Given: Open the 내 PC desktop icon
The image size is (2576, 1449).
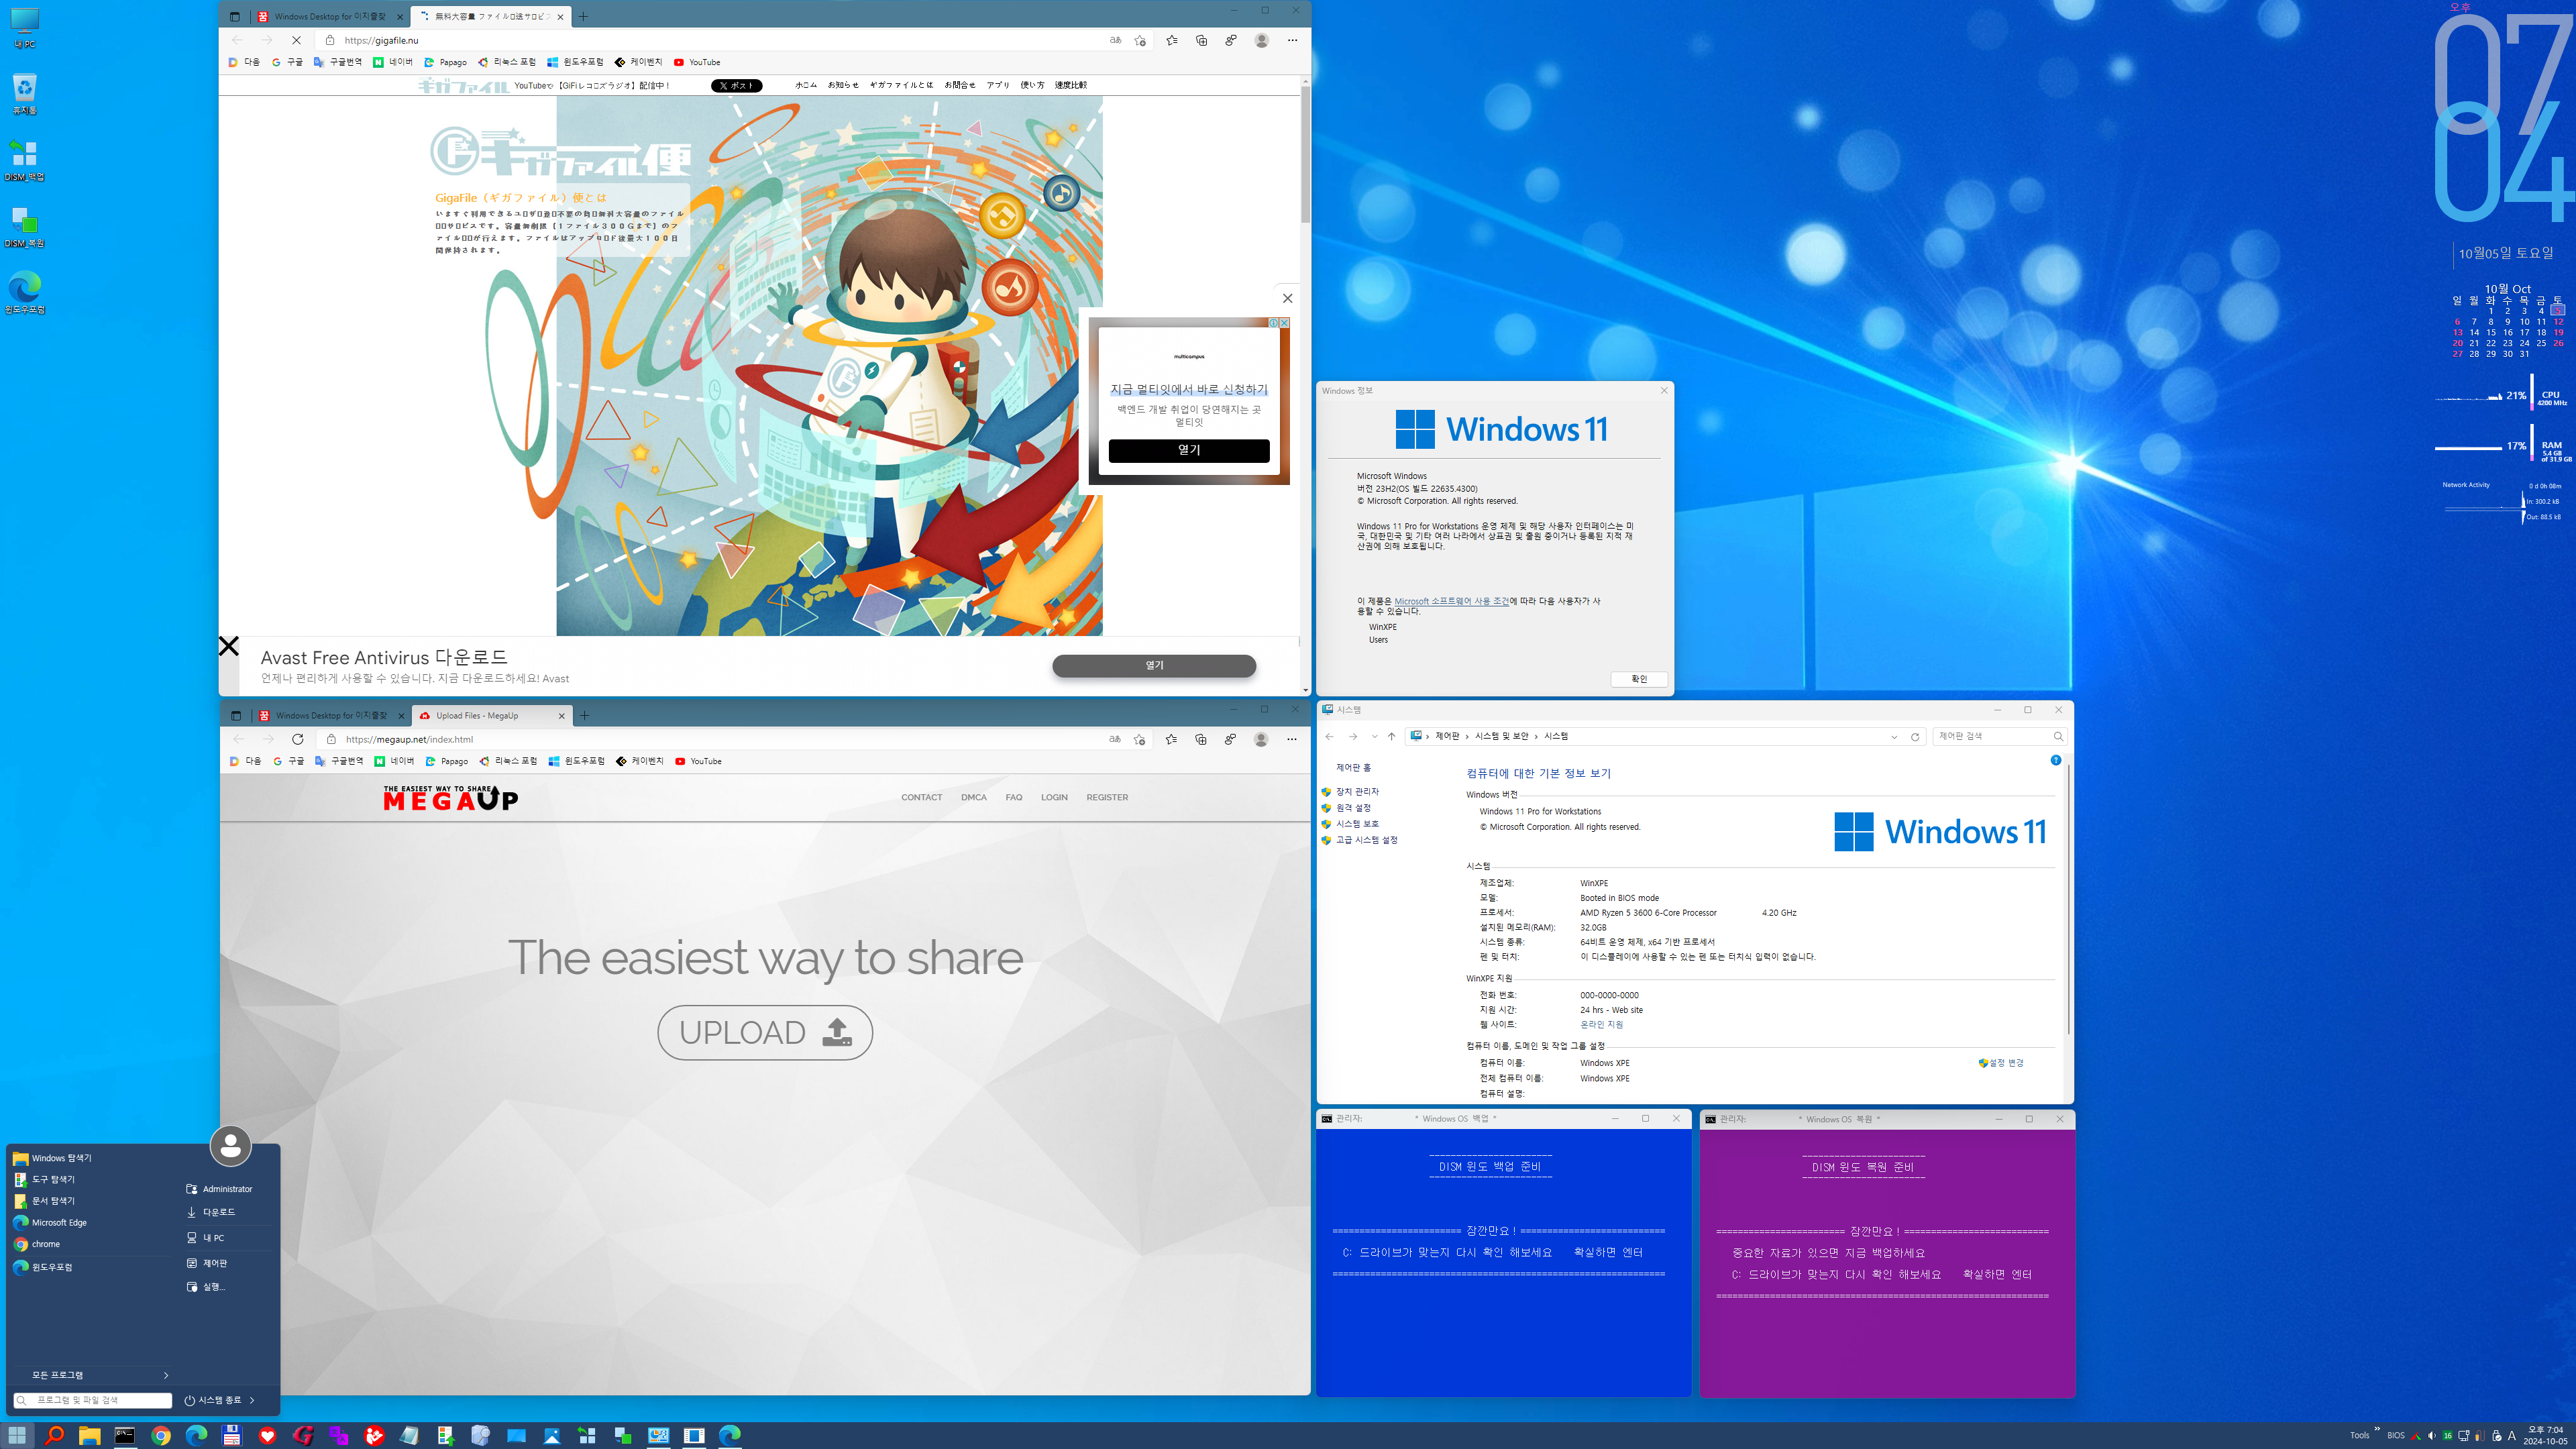Looking at the screenshot, I should (24, 28).
